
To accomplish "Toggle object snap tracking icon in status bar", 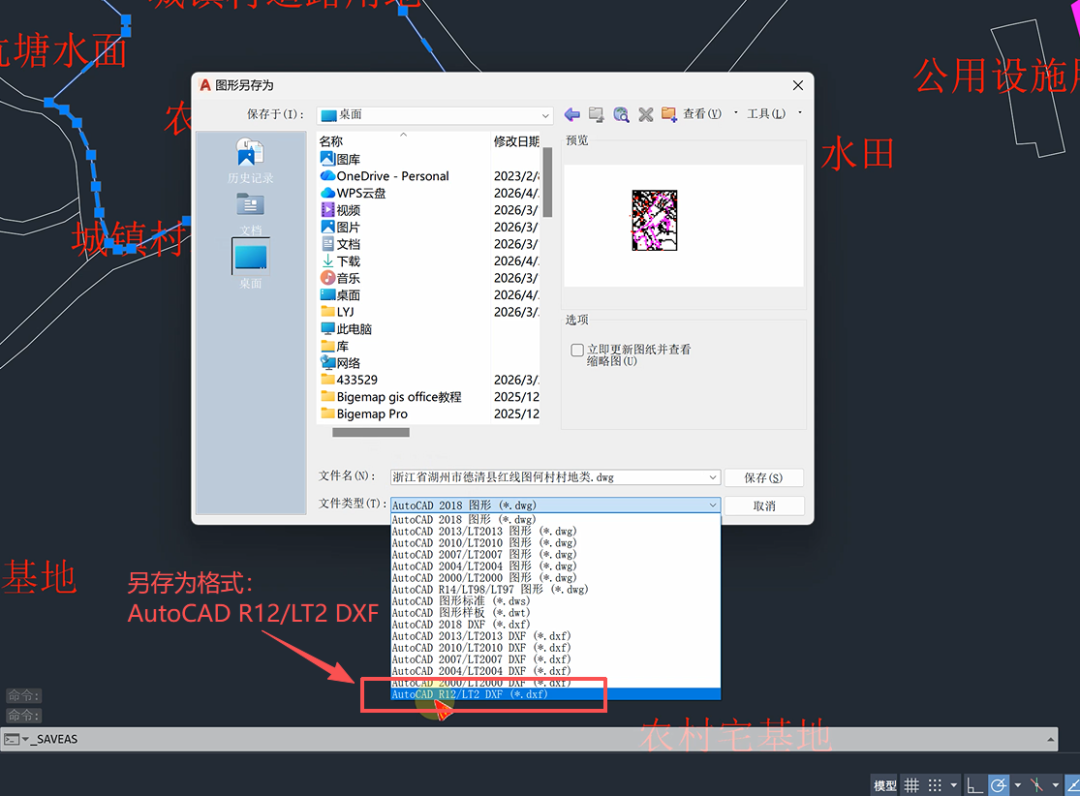I will pos(1037,785).
